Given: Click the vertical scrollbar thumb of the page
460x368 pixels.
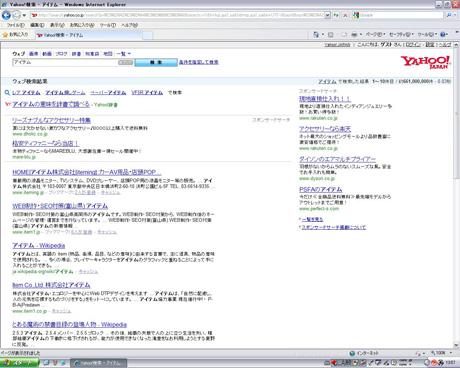Looking at the screenshot, I should click(456, 113).
